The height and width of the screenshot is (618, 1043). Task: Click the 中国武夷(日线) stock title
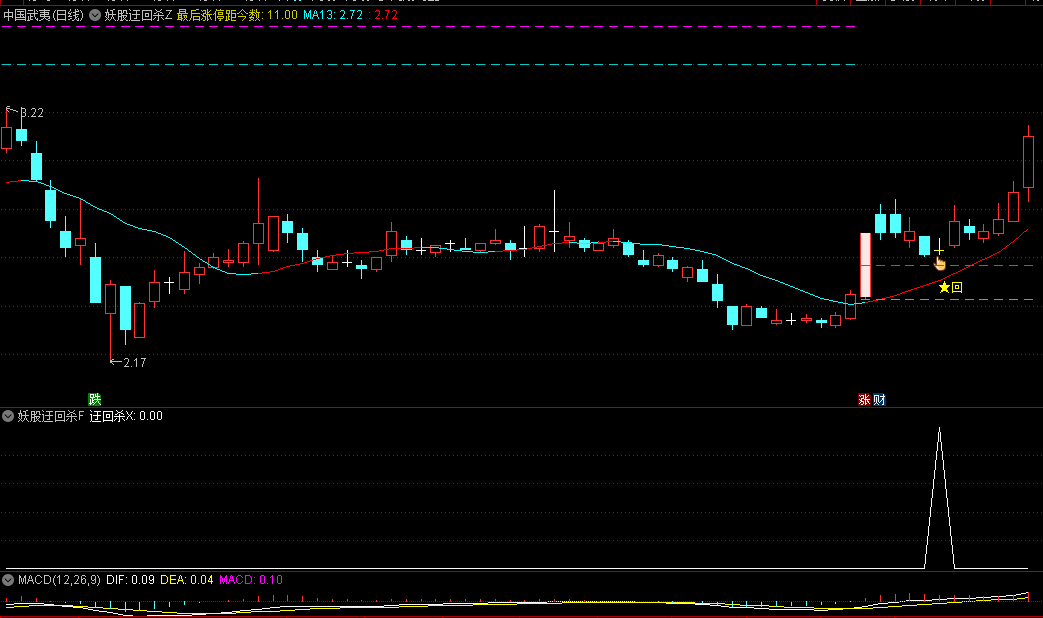pos(44,15)
